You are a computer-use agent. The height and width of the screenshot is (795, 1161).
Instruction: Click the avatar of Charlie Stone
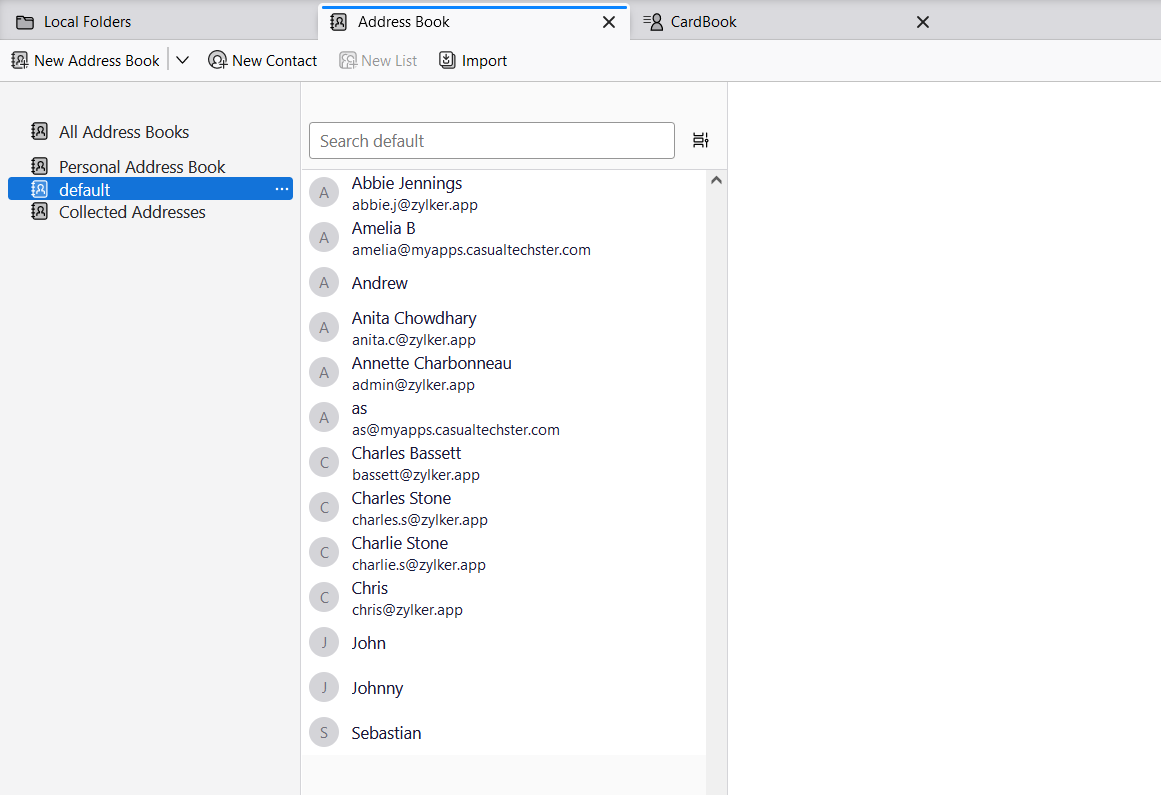click(324, 553)
